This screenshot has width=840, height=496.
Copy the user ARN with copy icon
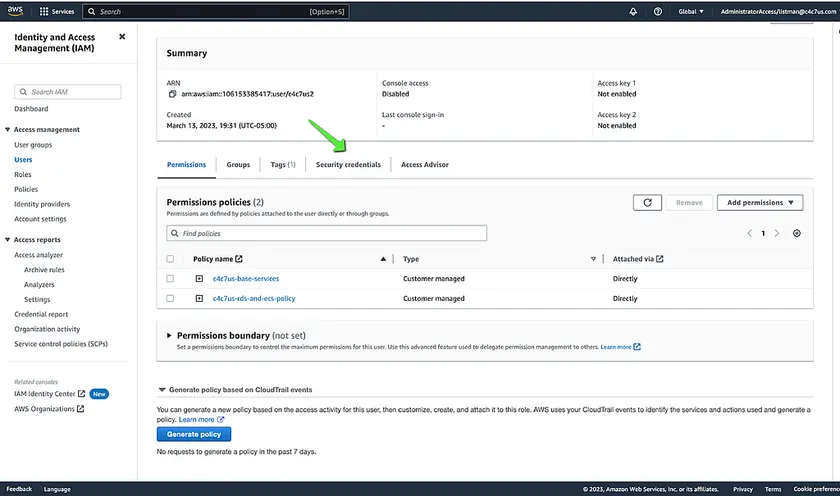[x=172, y=94]
